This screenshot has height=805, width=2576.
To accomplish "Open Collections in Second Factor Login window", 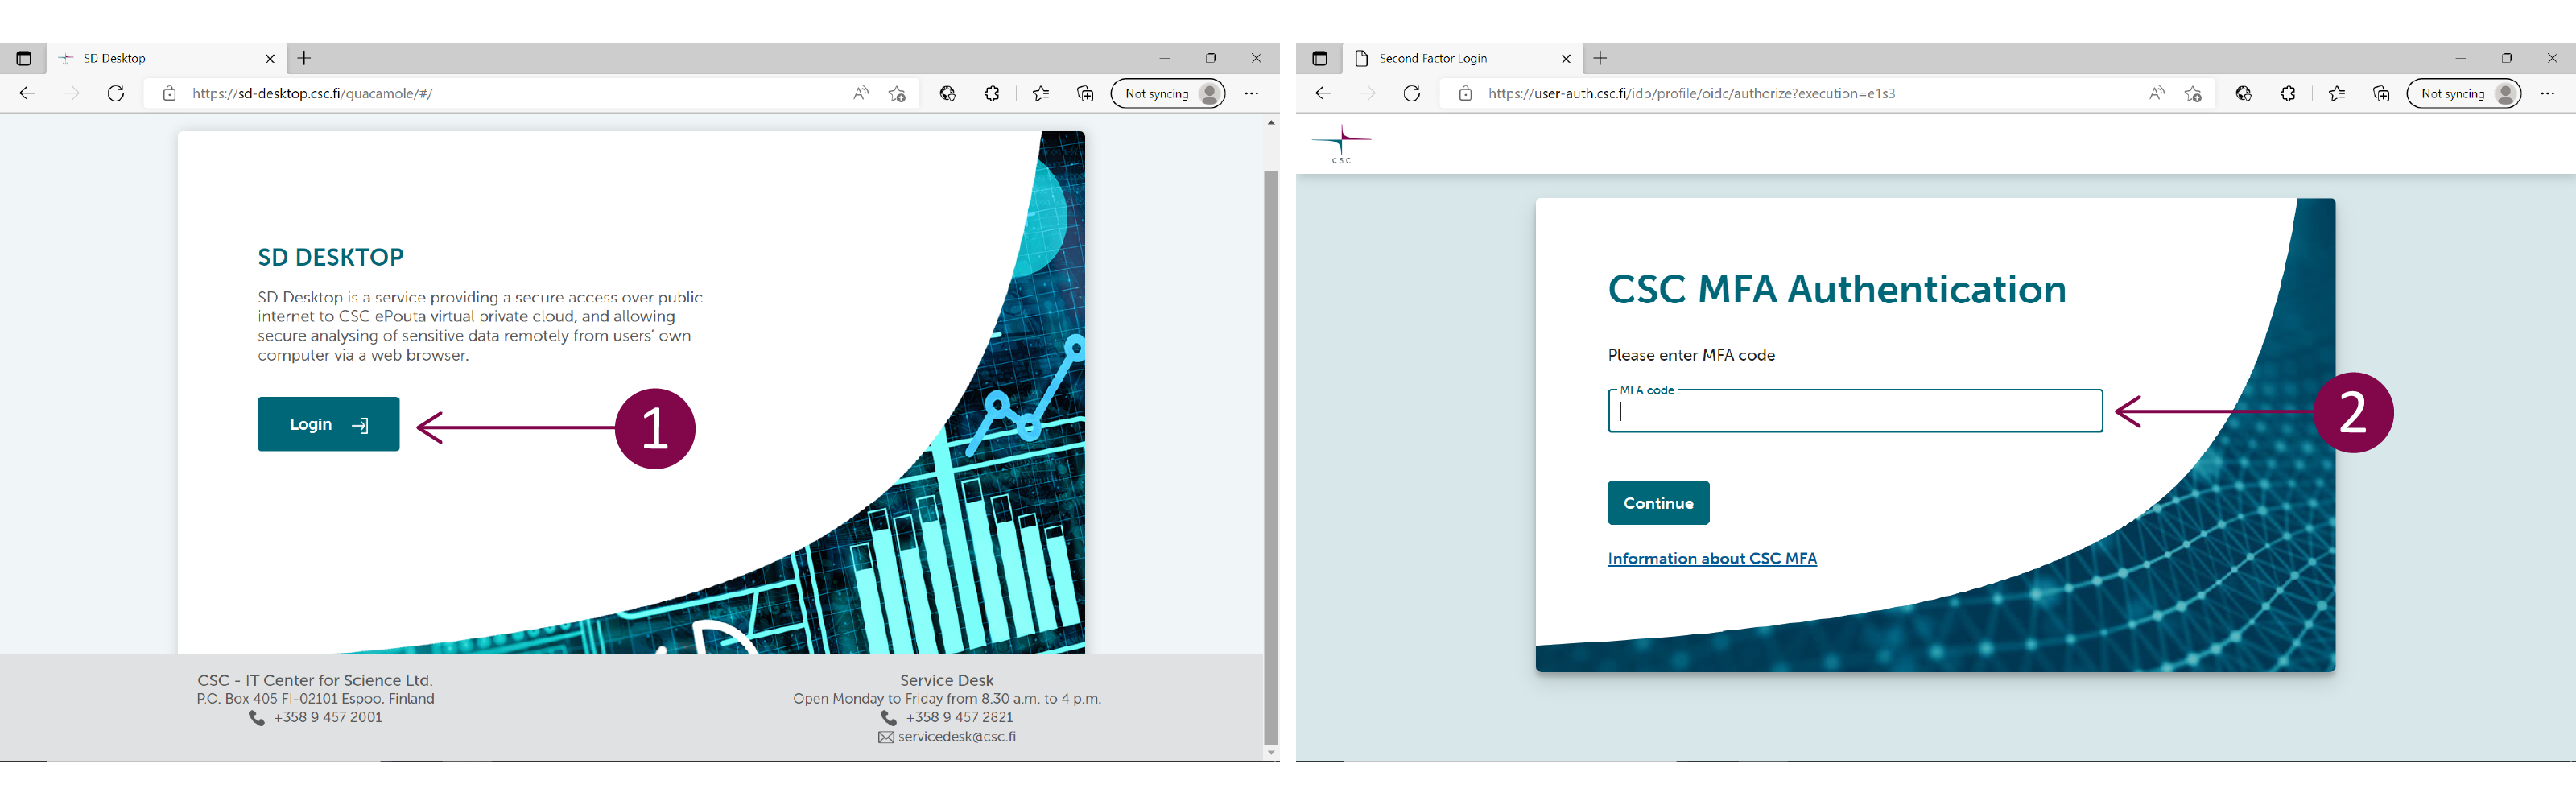I will [x=2381, y=93].
